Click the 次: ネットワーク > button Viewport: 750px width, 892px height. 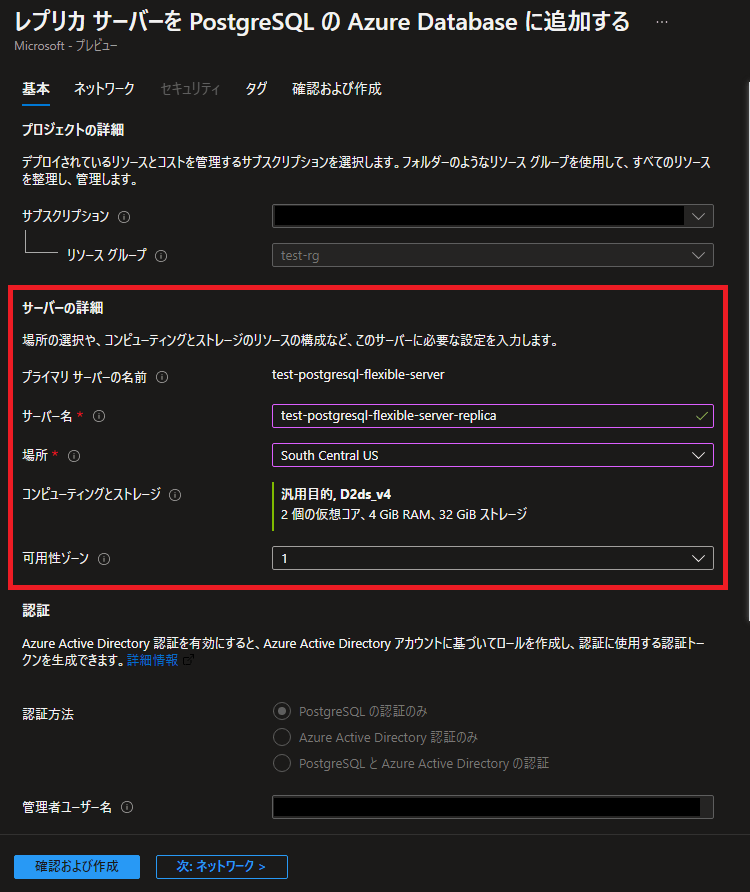point(222,866)
